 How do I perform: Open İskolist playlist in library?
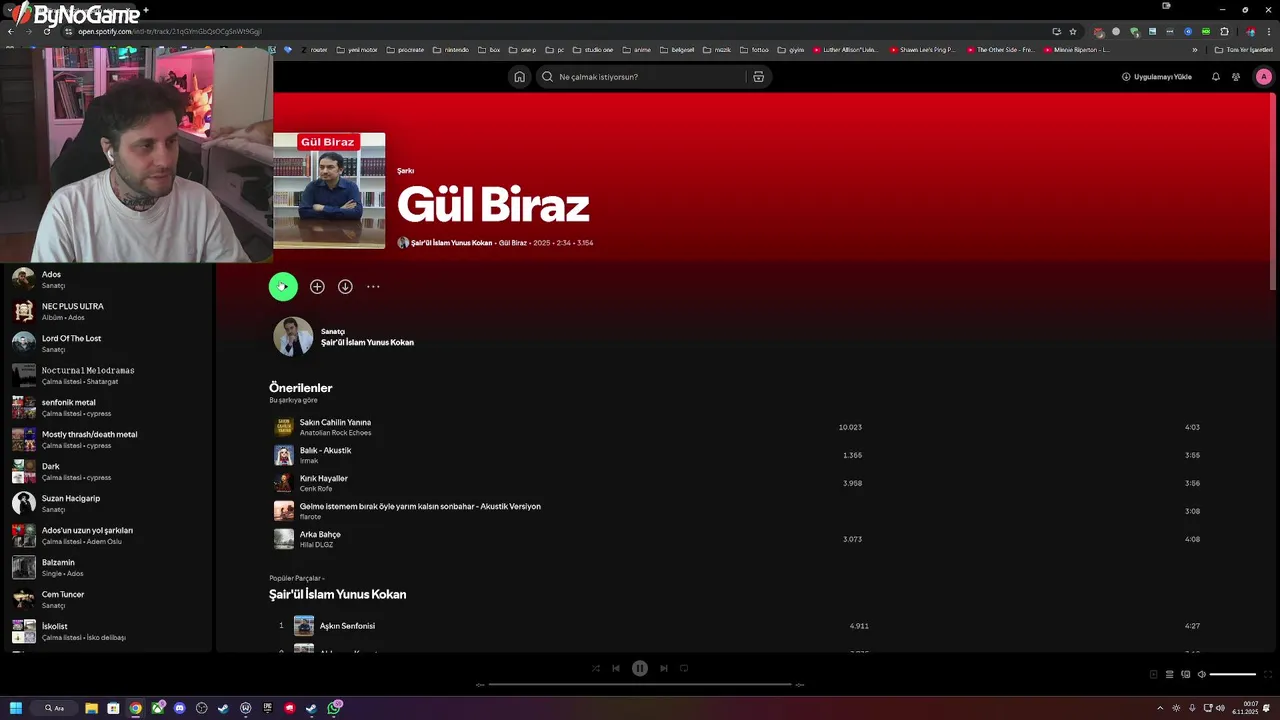108,631
